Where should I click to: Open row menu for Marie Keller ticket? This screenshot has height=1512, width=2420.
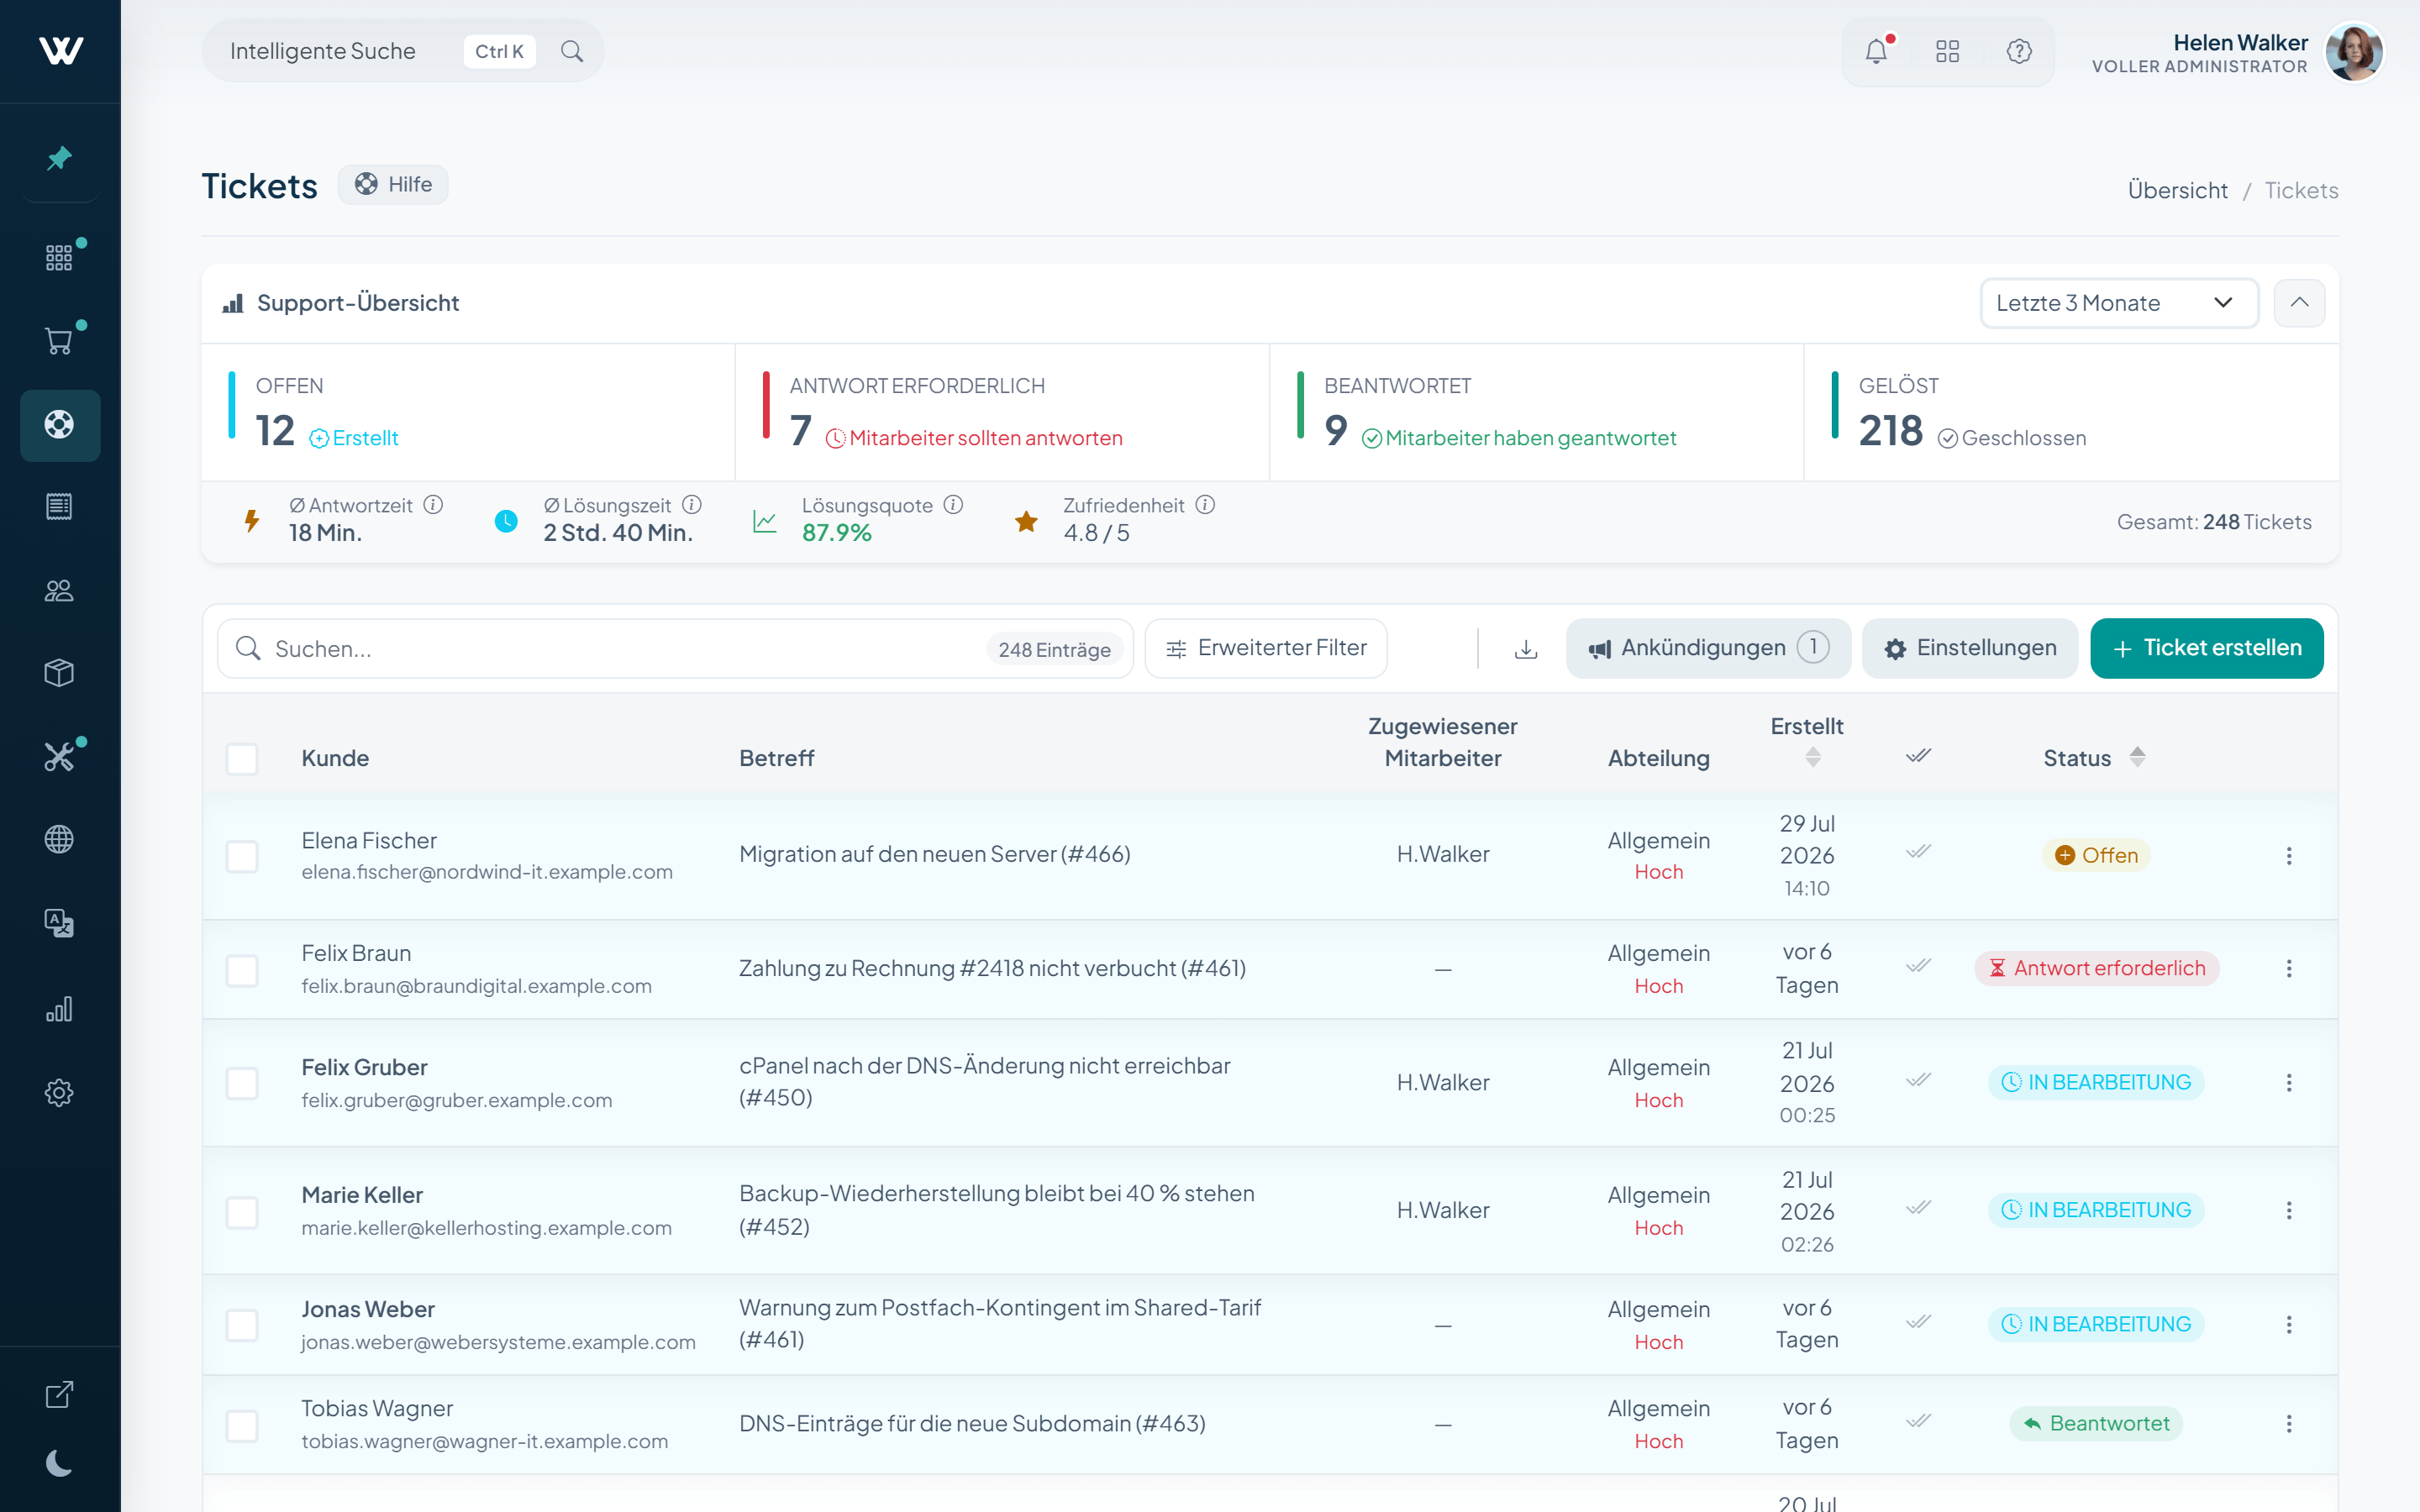(x=2289, y=1211)
